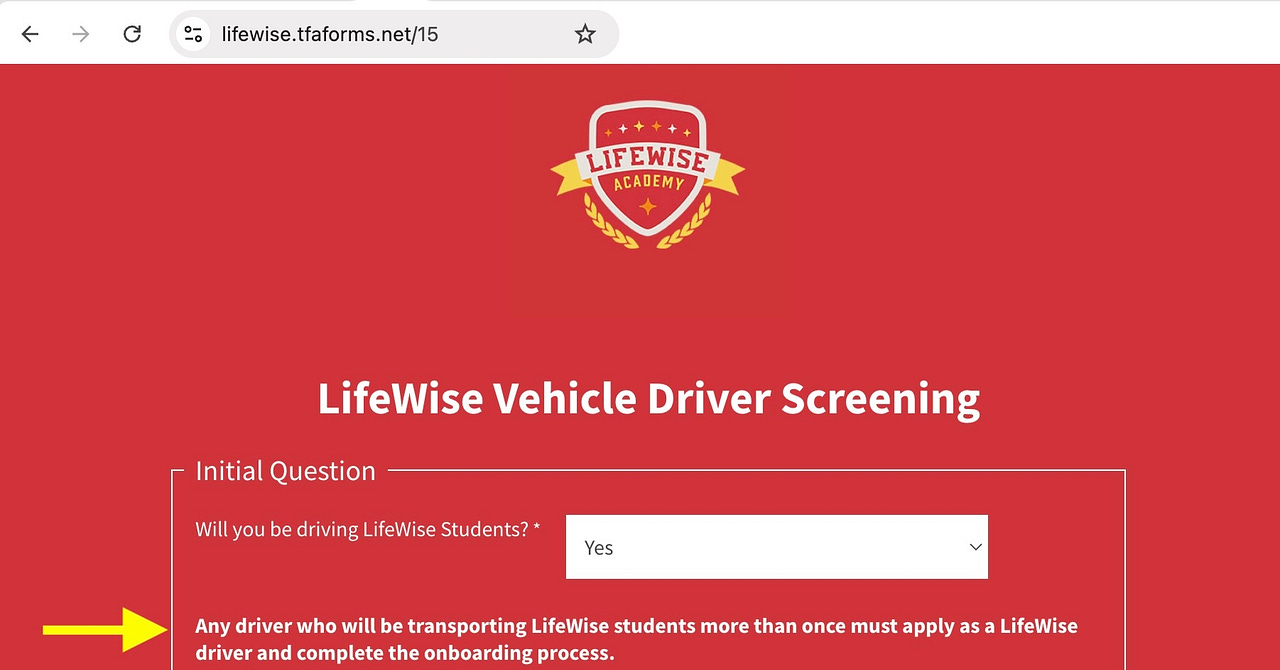Click the "Will you be driving LifeWise Students?" label

(x=367, y=529)
